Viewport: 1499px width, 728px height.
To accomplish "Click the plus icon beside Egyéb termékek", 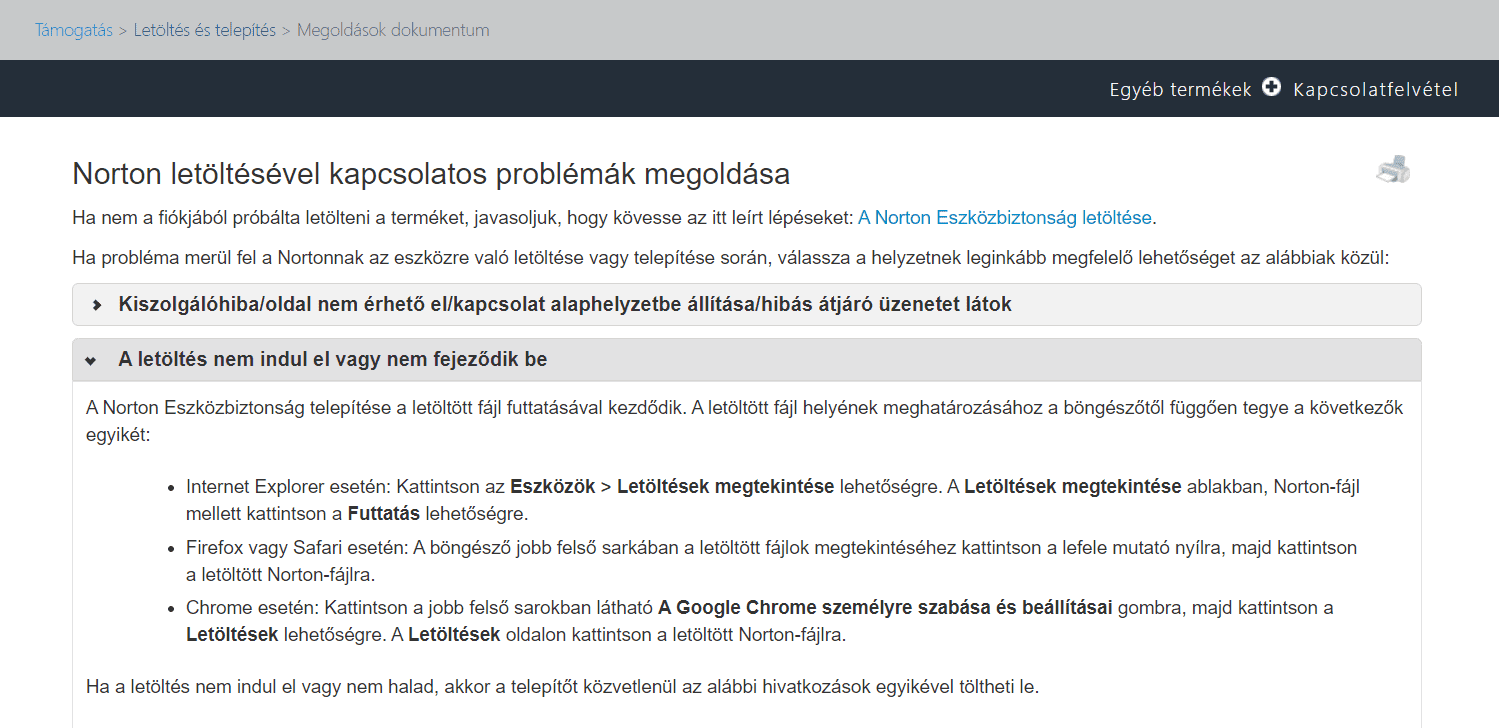I will pyautogui.click(x=1271, y=88).
